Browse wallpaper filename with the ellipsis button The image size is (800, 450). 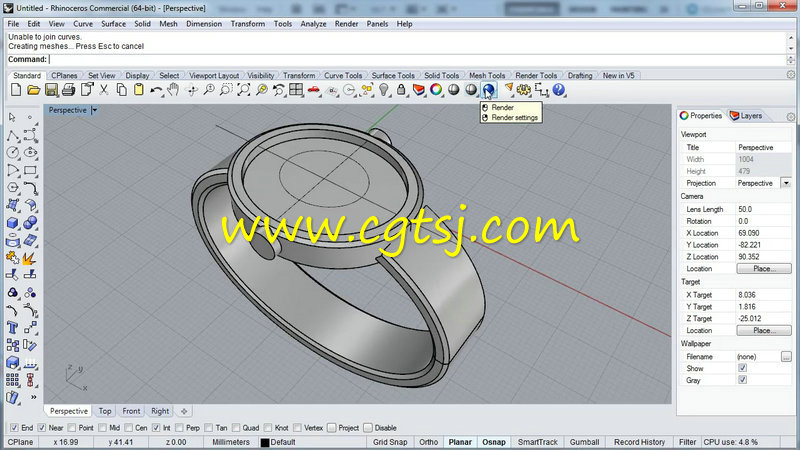(786, 357)
